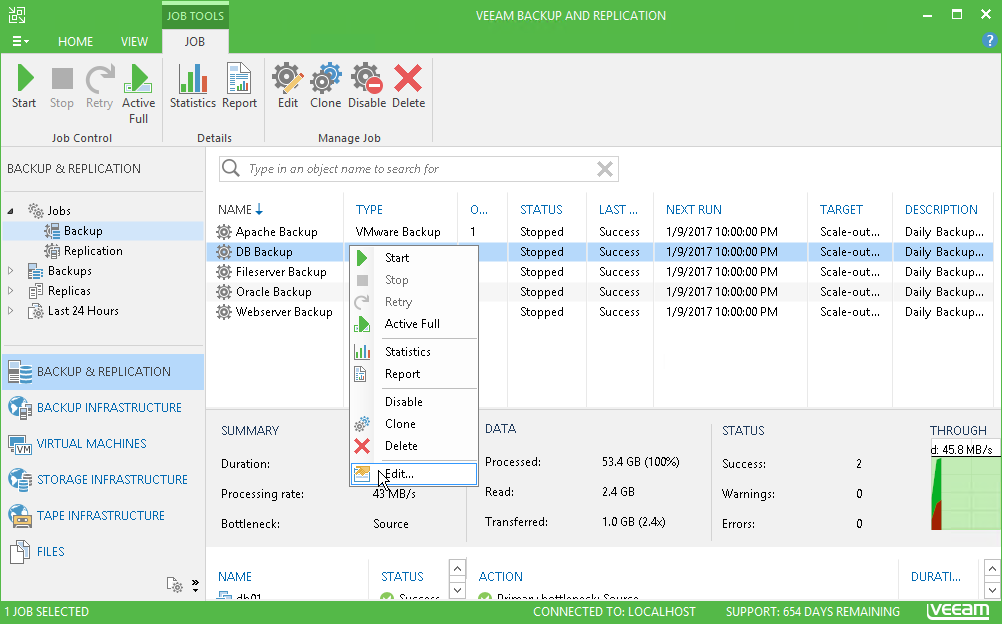Select Backup under Jobs tree
The width and height of the screenshot is (1002, 624).
pyautogui.click(x=83, y=231)
